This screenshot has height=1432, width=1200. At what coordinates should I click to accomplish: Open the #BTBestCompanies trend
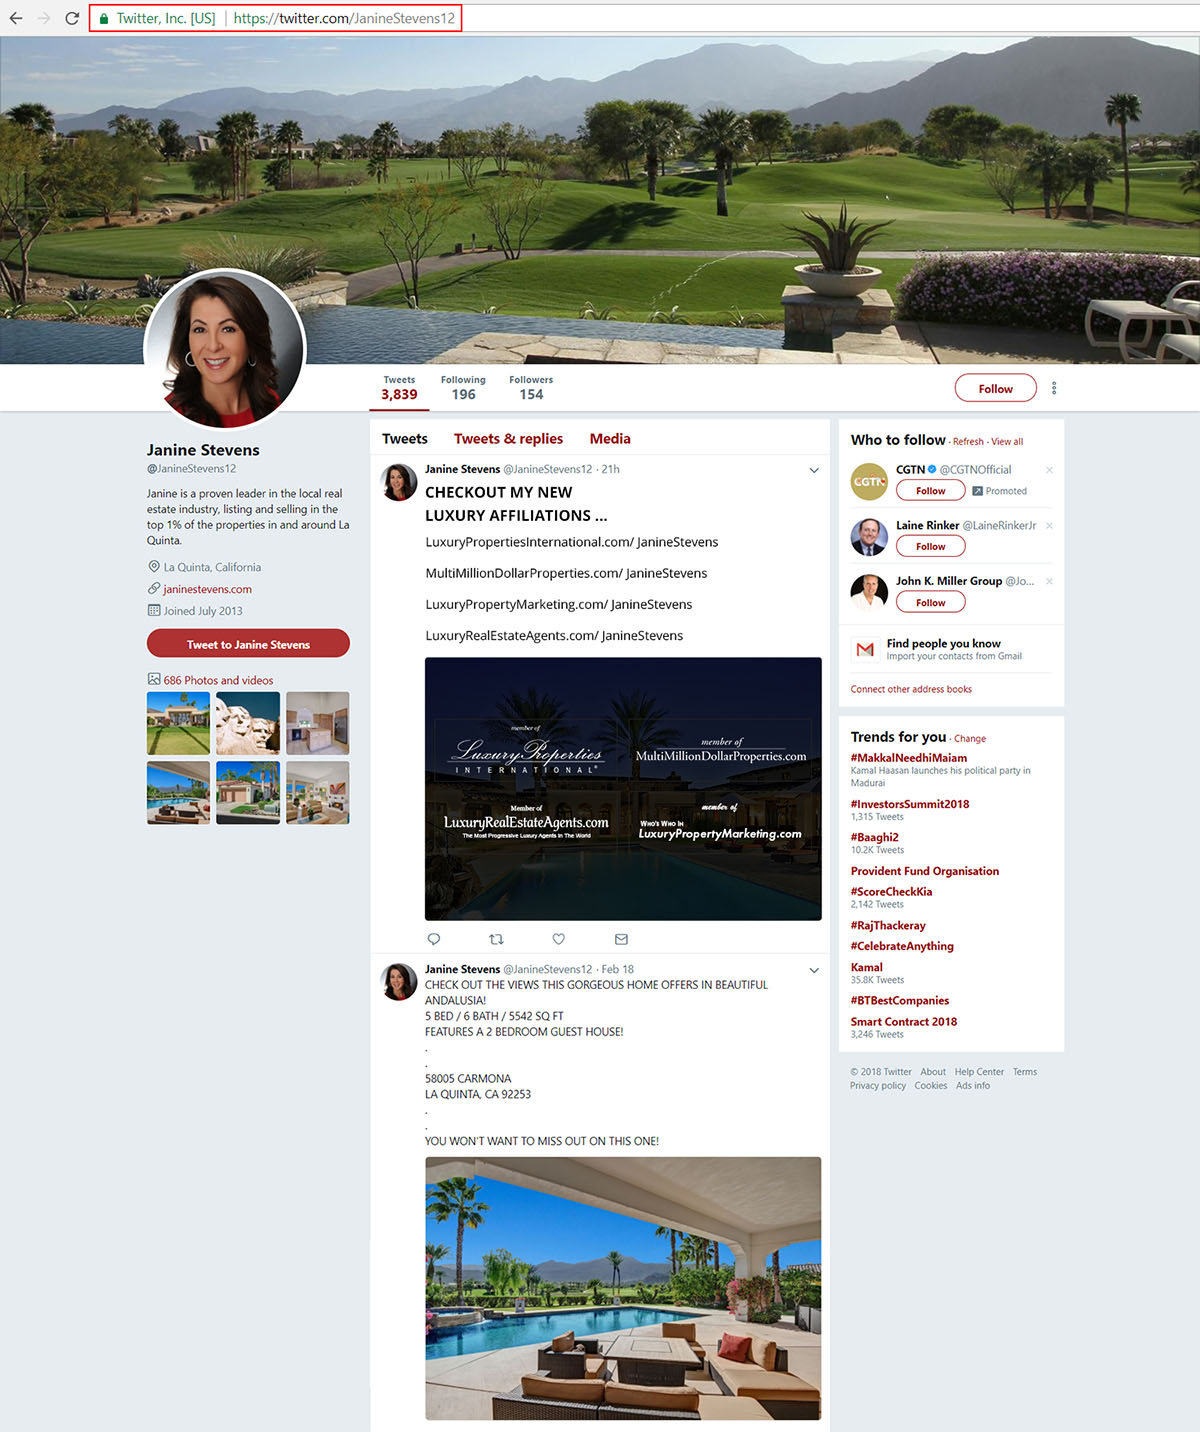tap(900, 1000)
